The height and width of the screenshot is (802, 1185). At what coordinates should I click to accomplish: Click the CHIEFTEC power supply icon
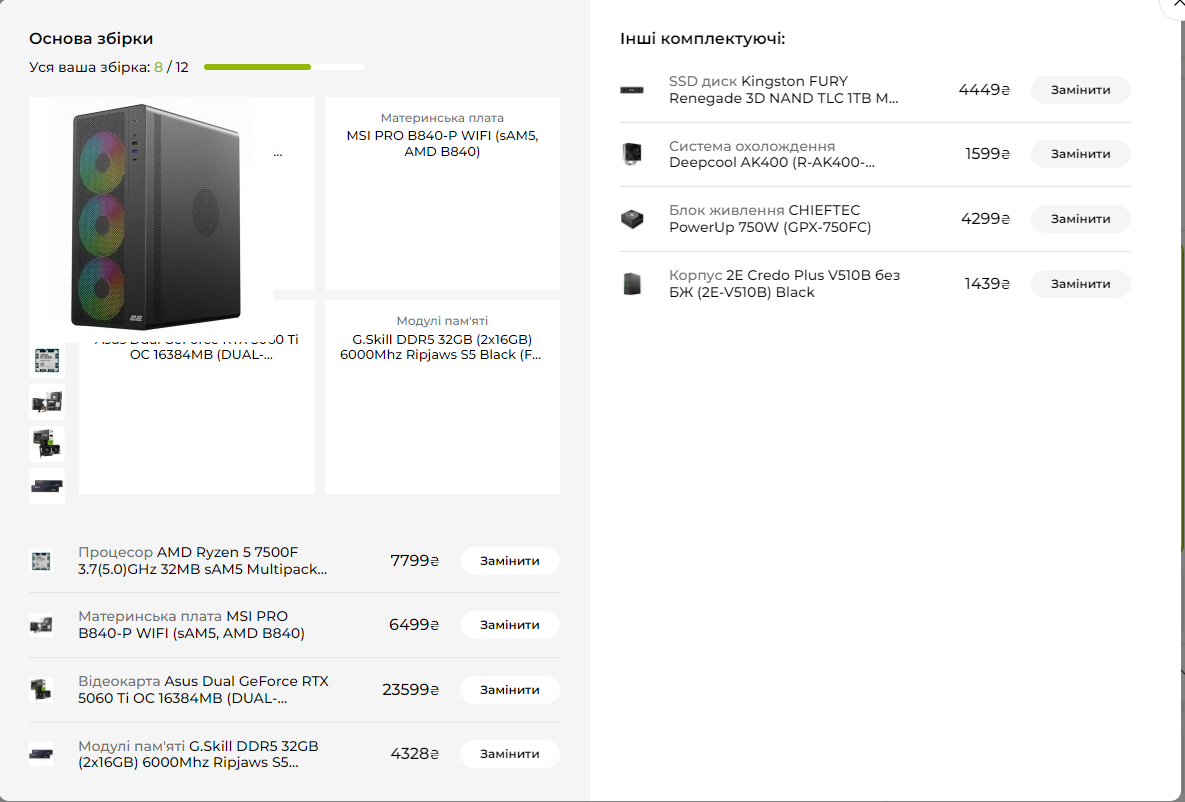click(632, 219)
